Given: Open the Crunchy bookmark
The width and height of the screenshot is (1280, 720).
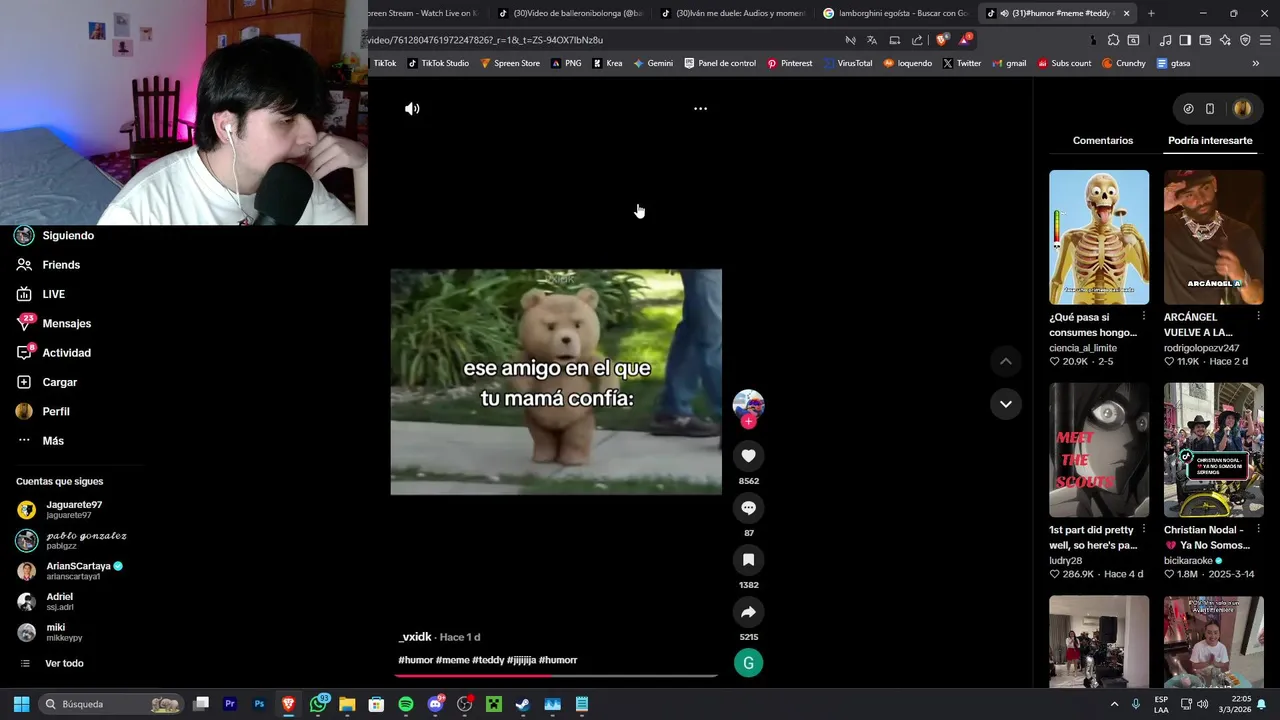Looking at the screenshot, I should (x=1124, y=63).
